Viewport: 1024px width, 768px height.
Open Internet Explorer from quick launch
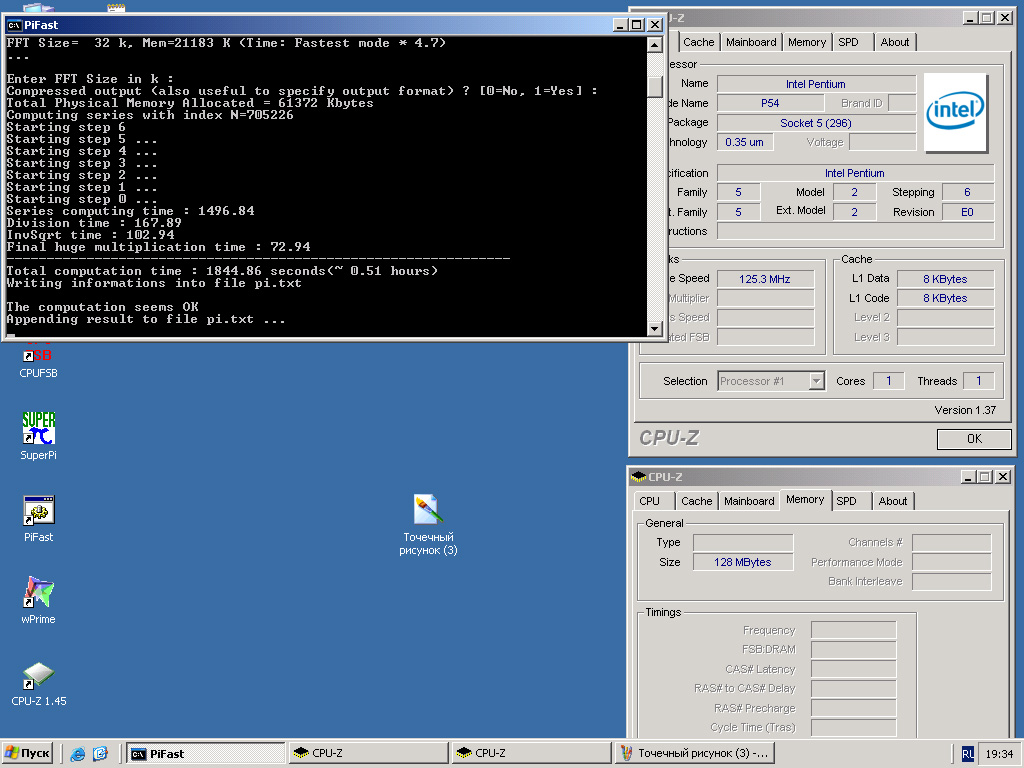[x=78, y=754]
